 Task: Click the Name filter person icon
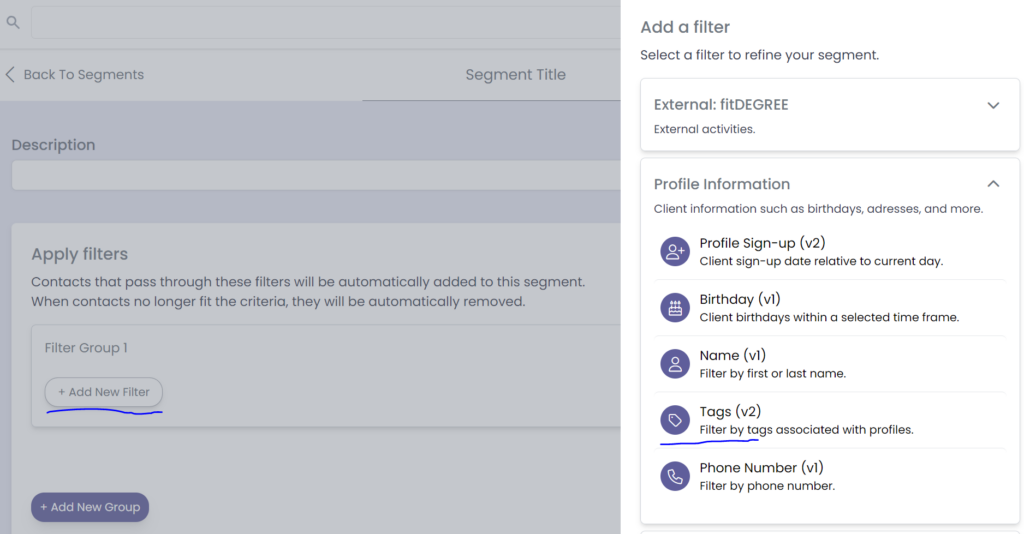coord(675,363)
